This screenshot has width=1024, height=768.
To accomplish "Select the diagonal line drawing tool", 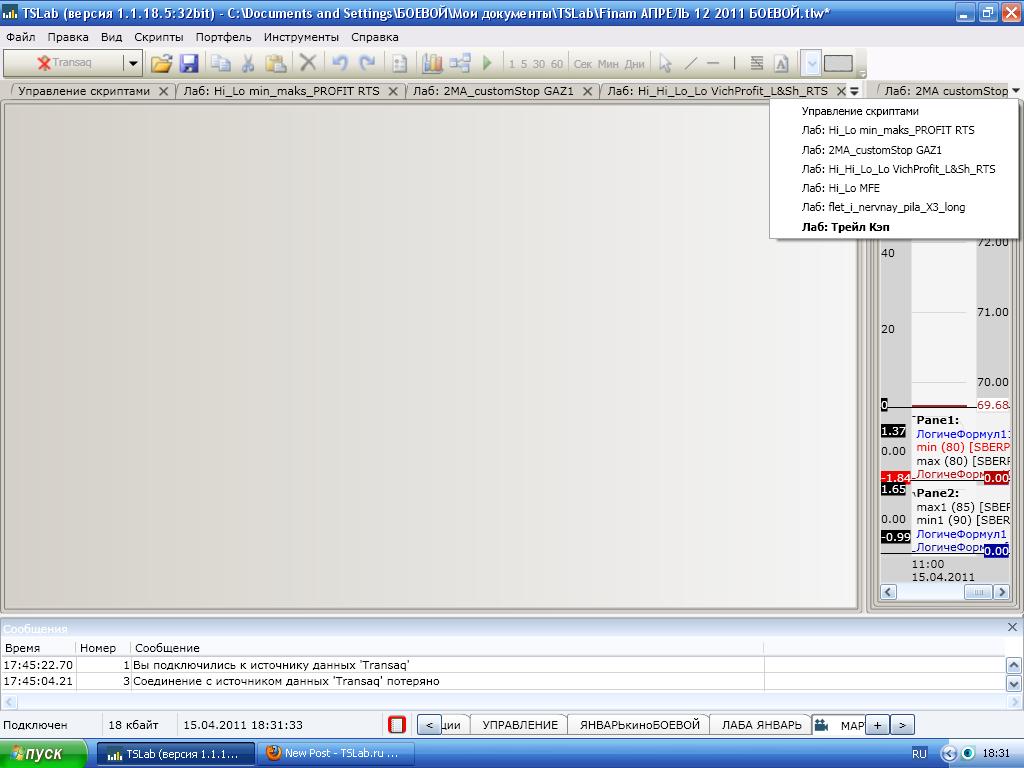I will point(690,63).
